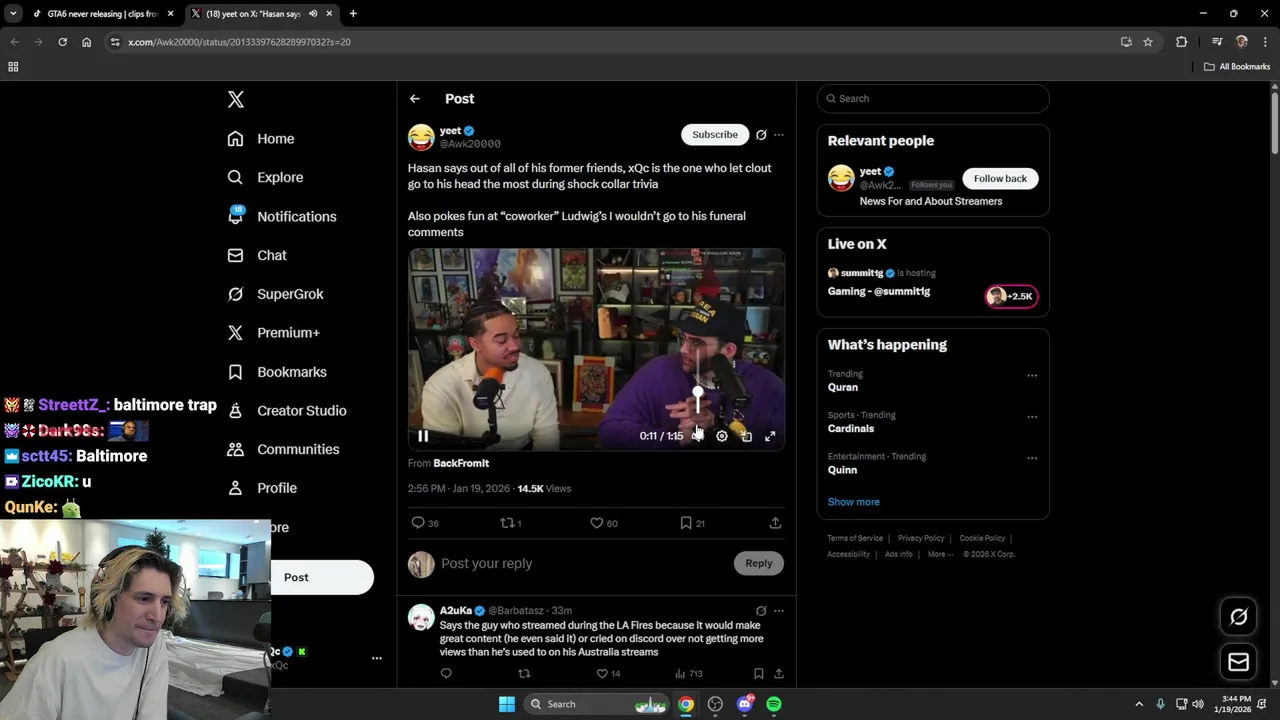1280x720 pixels.
Task: Open video settings gear
Action: (x=722, y=436)
